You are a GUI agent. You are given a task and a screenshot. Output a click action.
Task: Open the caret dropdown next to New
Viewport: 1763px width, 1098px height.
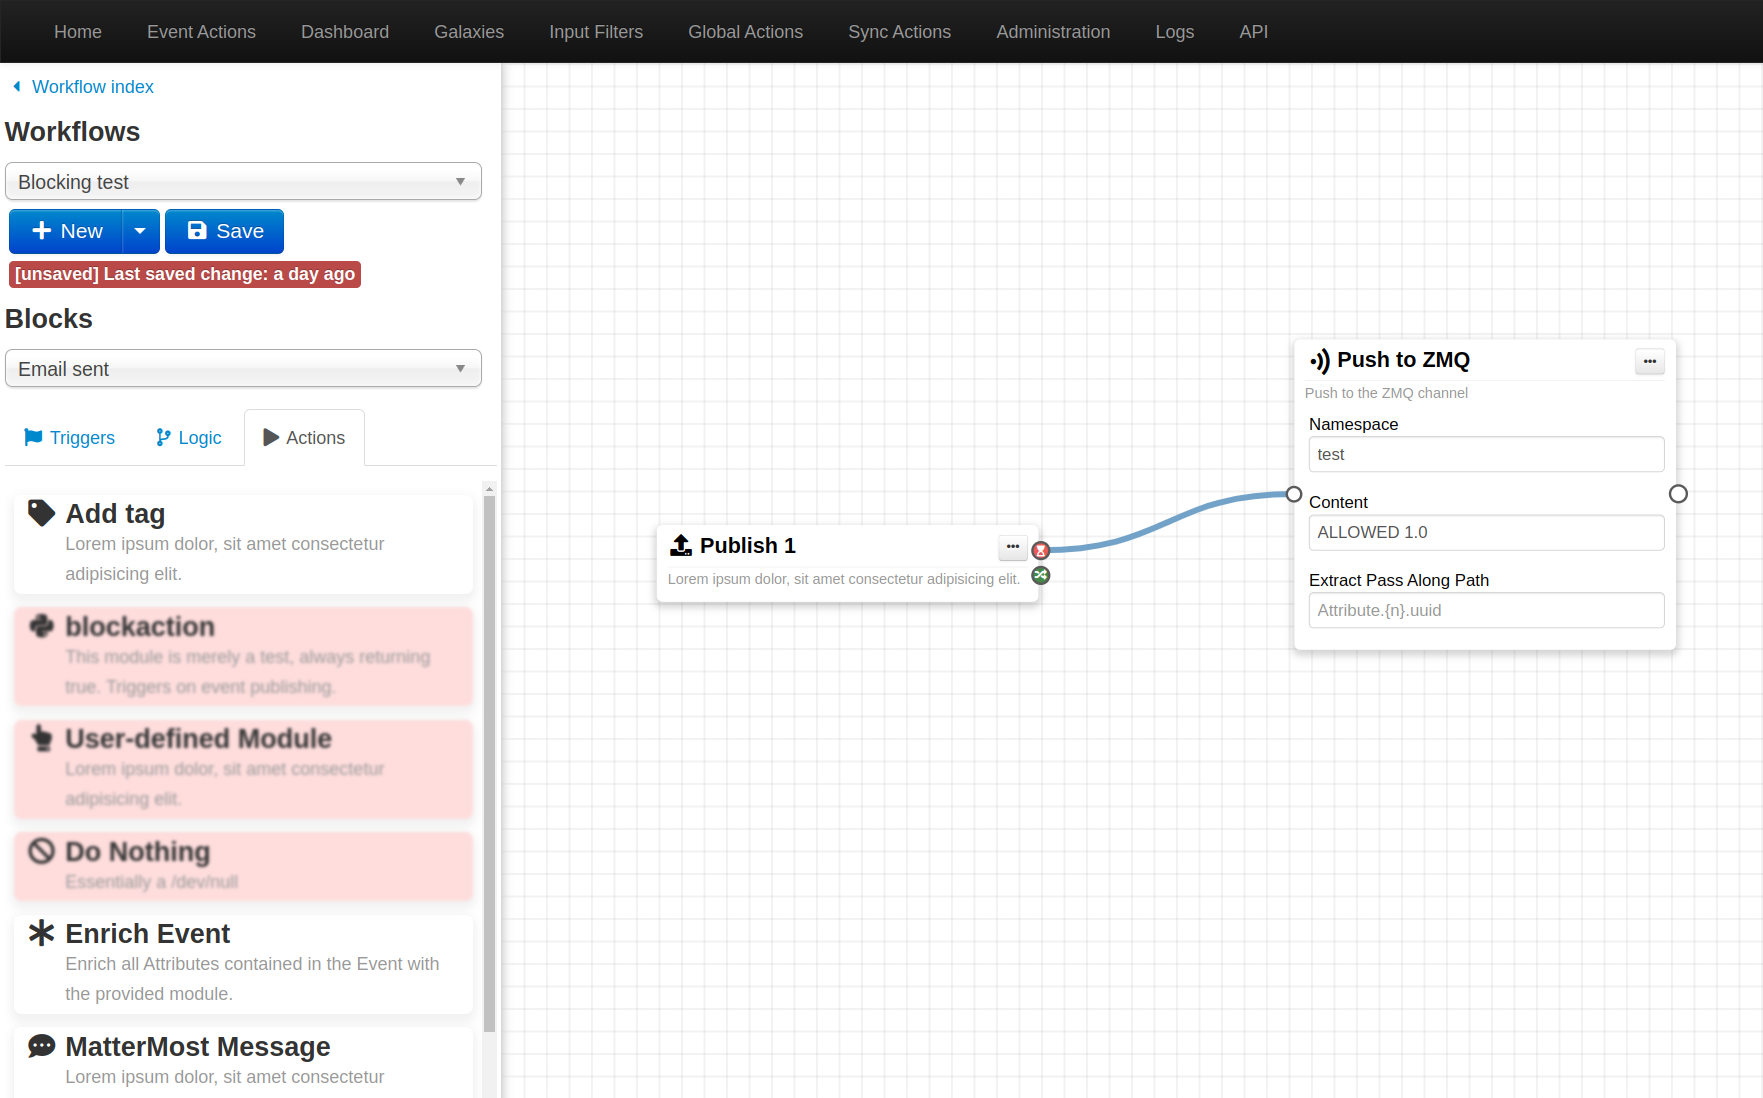[x=141, y=231]
